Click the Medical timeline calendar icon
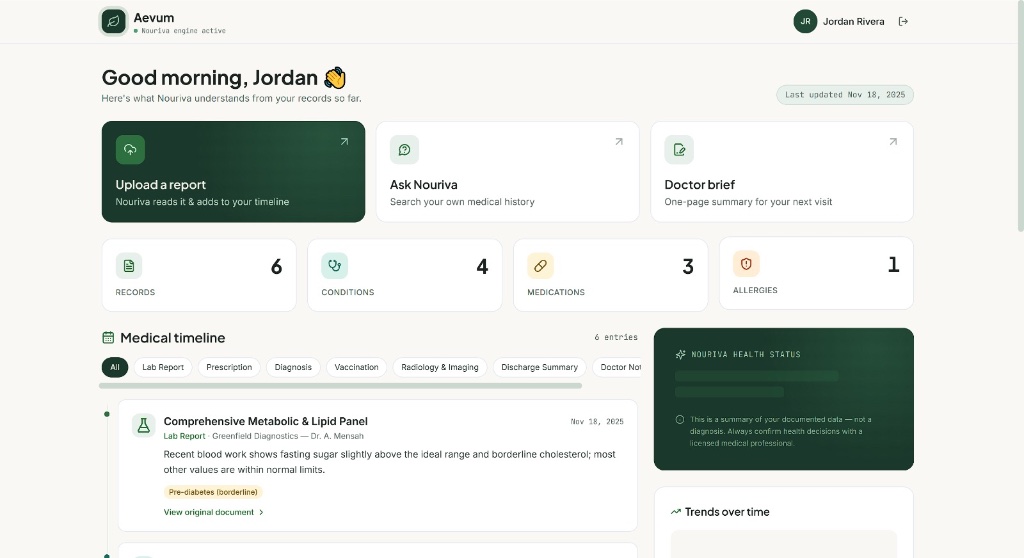The width and height of the screenshot is (1024, 558). click(108, 338)
